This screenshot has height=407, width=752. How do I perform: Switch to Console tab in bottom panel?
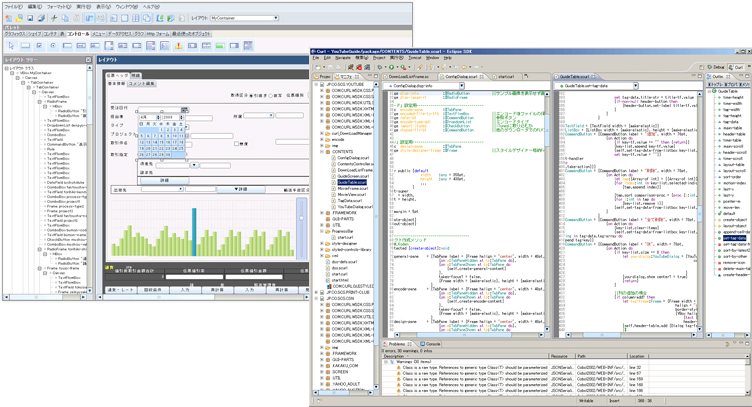coord(431,344)
